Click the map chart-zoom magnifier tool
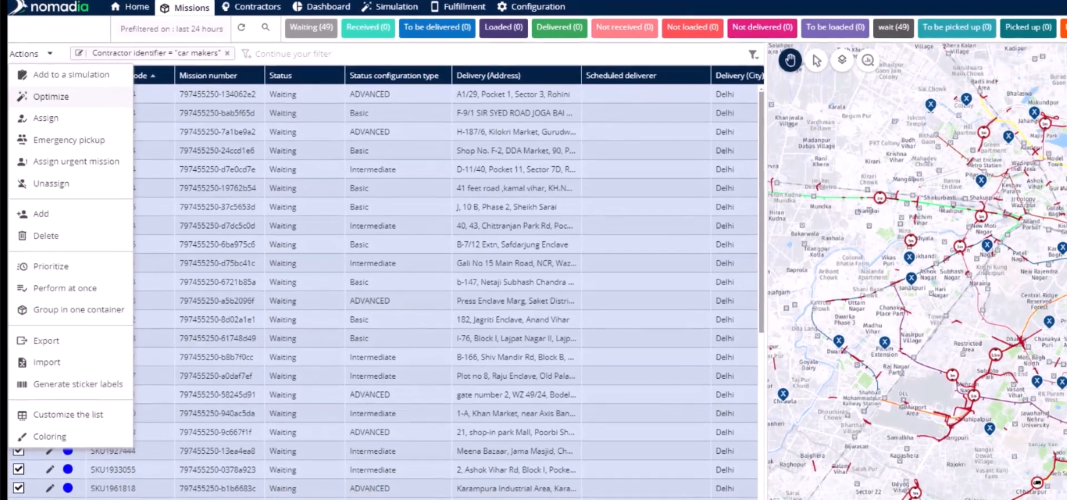This screenshot has width=1067, height=500. [x=868, y=60]
